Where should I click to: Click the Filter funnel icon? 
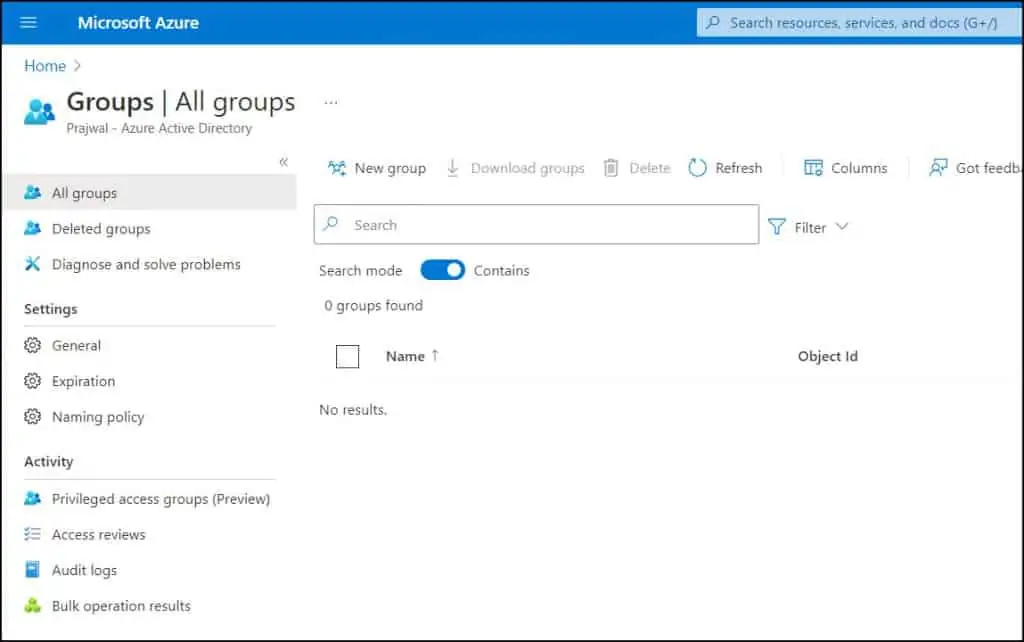[776, 227]
